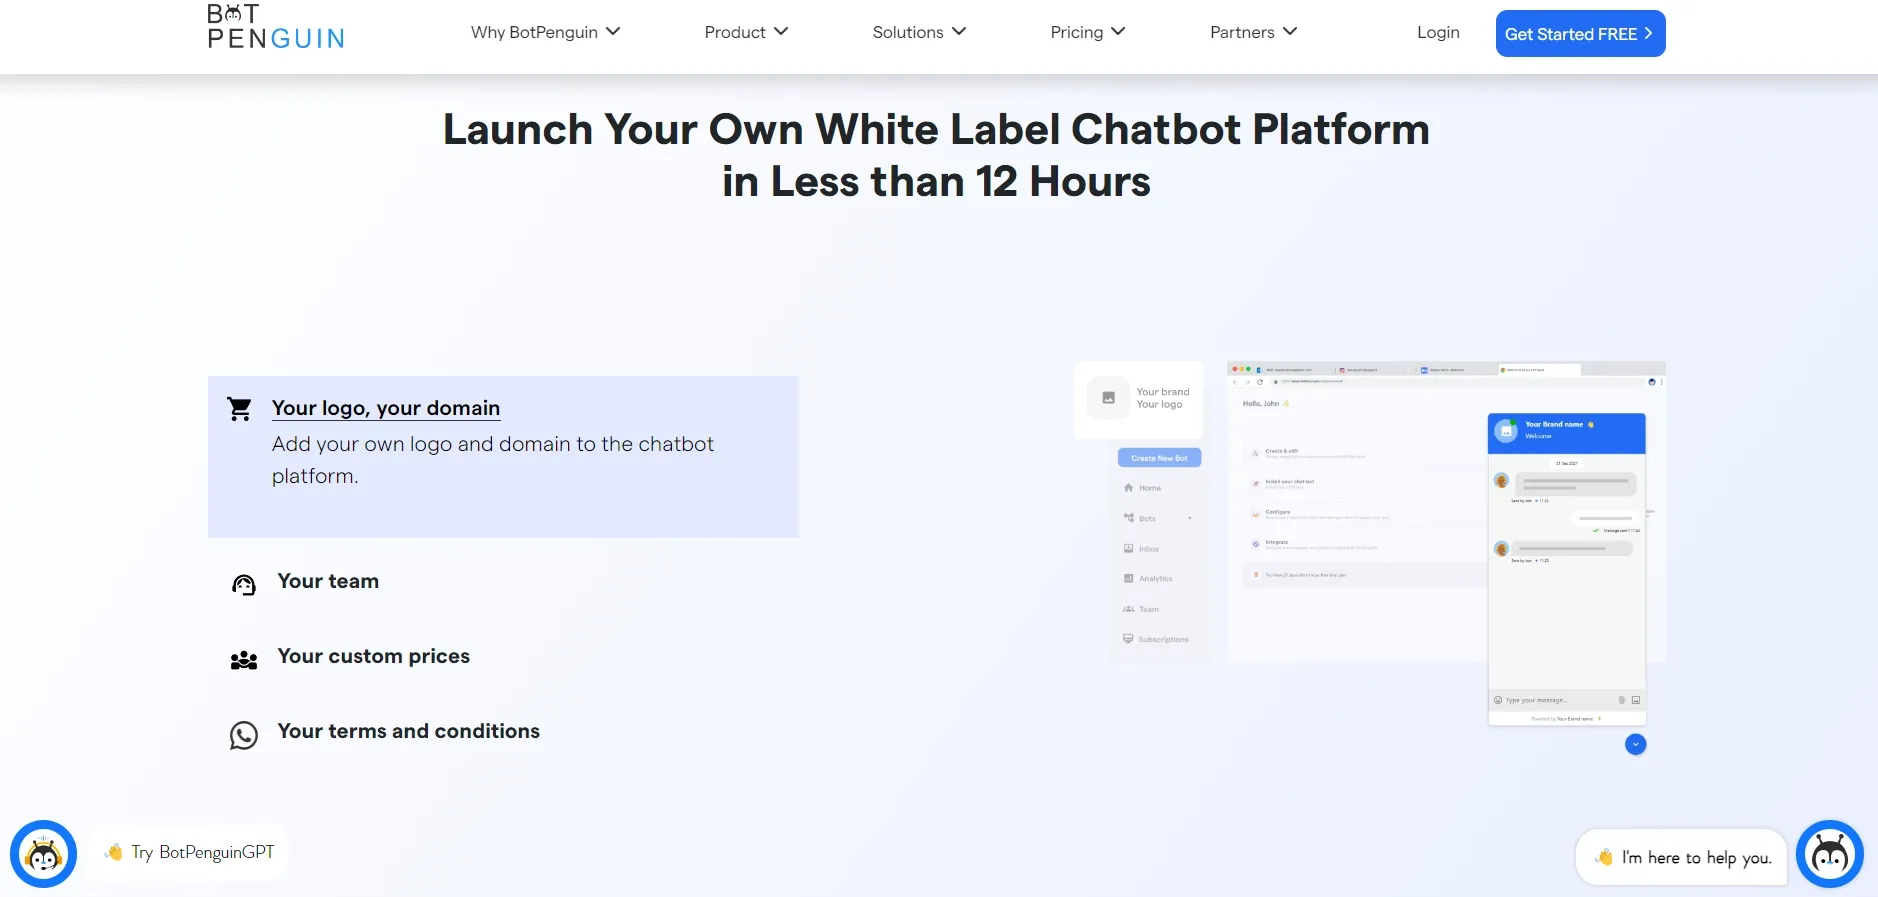The image size is (1878, 897).
Task: Select the 'Your custom prices' feature tab
Action: [374, 656]
